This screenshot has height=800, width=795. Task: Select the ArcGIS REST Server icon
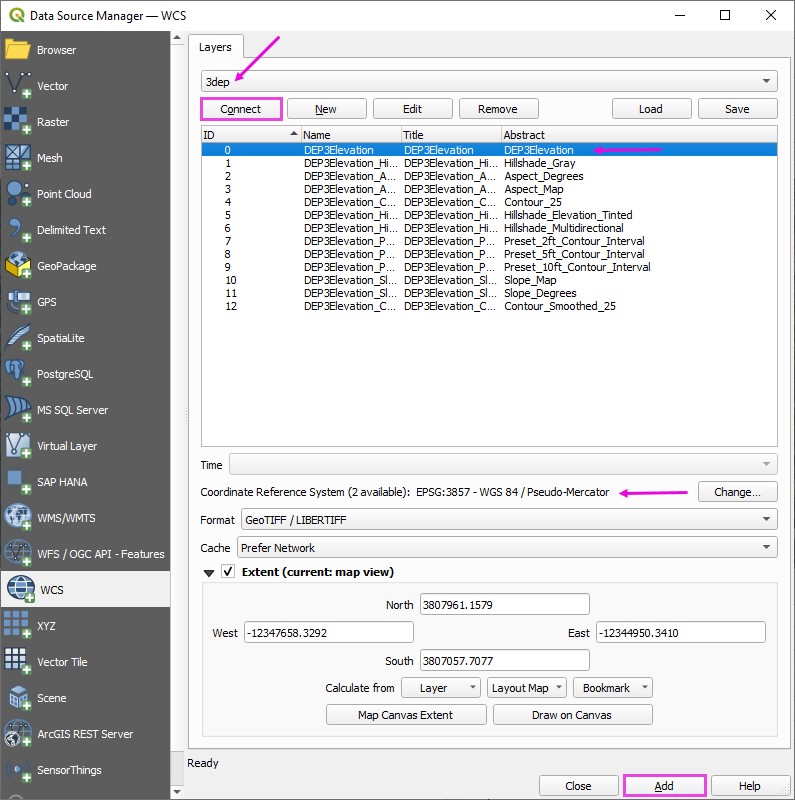tap(19, 734)
